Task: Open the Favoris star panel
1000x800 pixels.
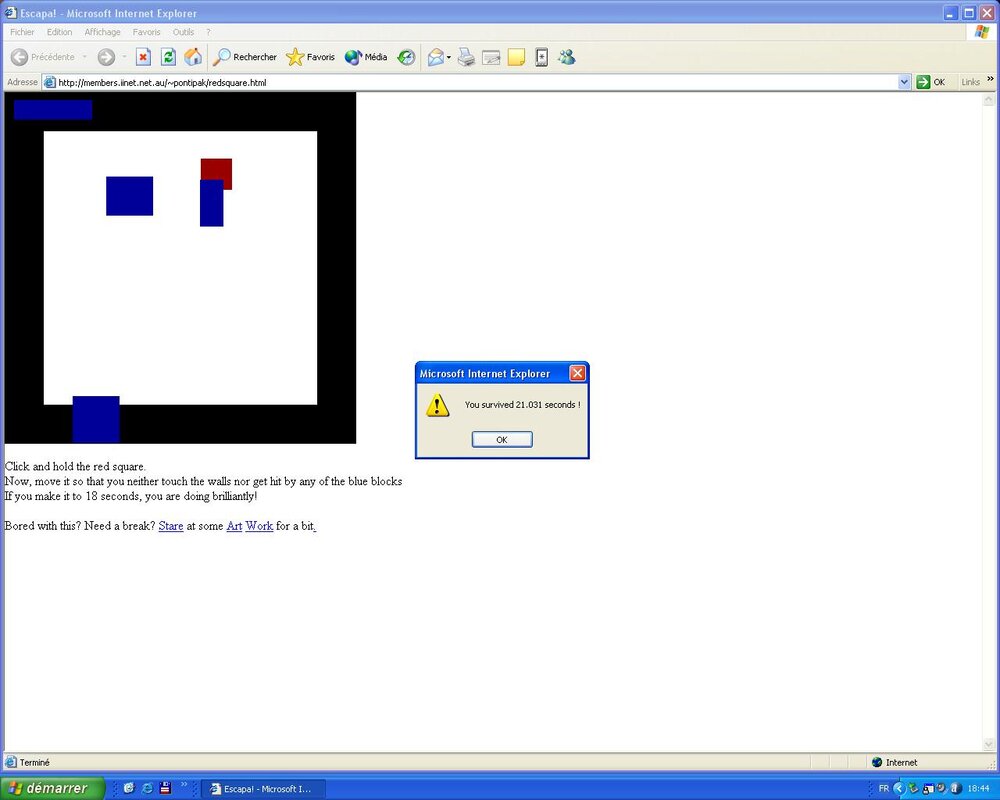Action: coord(310,57)
